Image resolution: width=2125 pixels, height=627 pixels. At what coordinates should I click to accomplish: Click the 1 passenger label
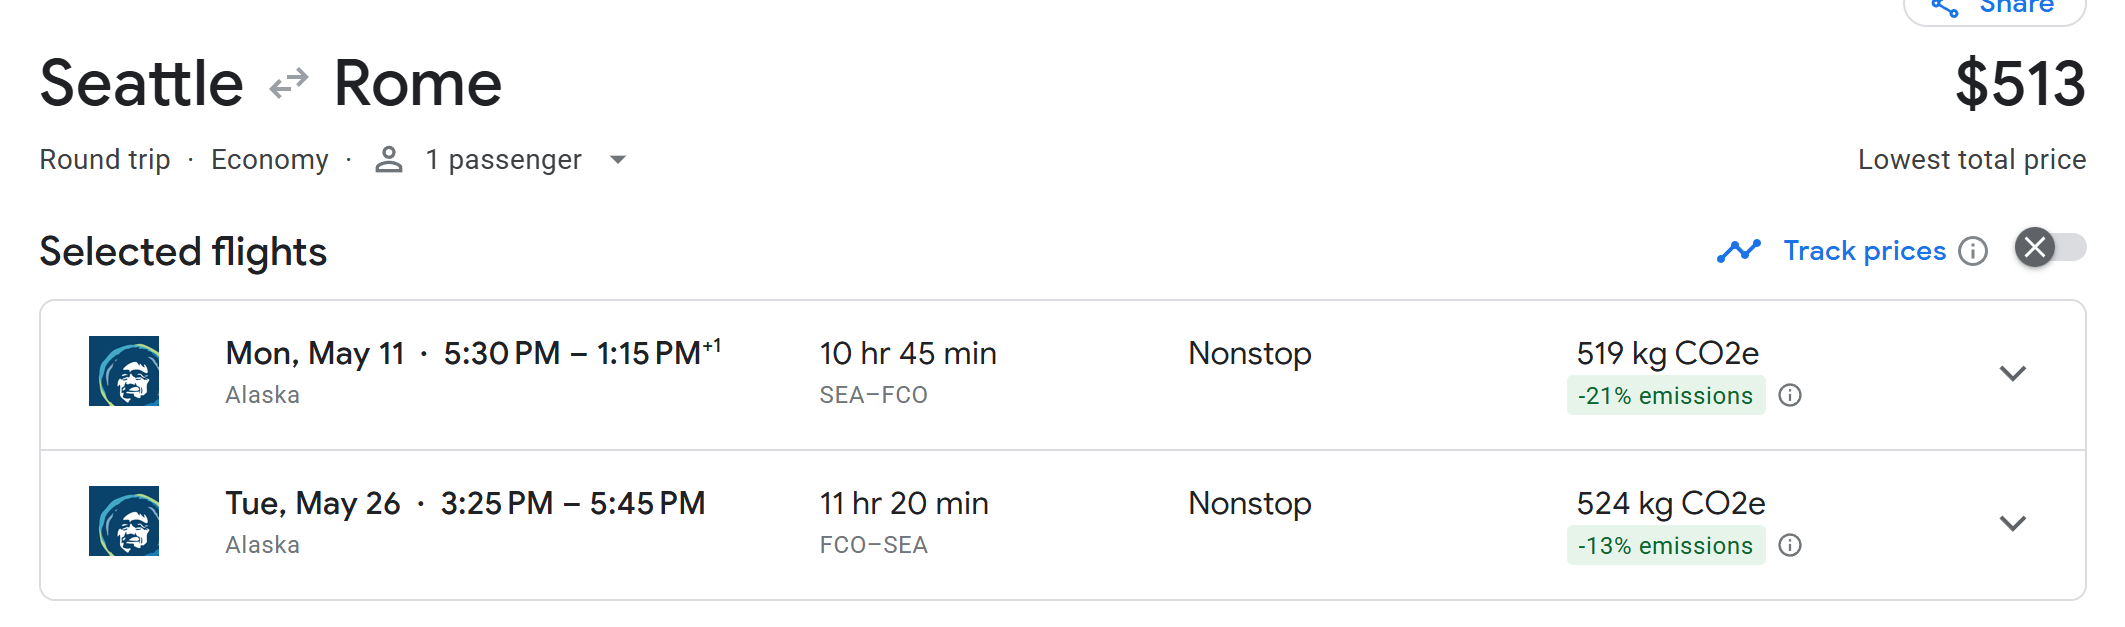tap(503, 160)
